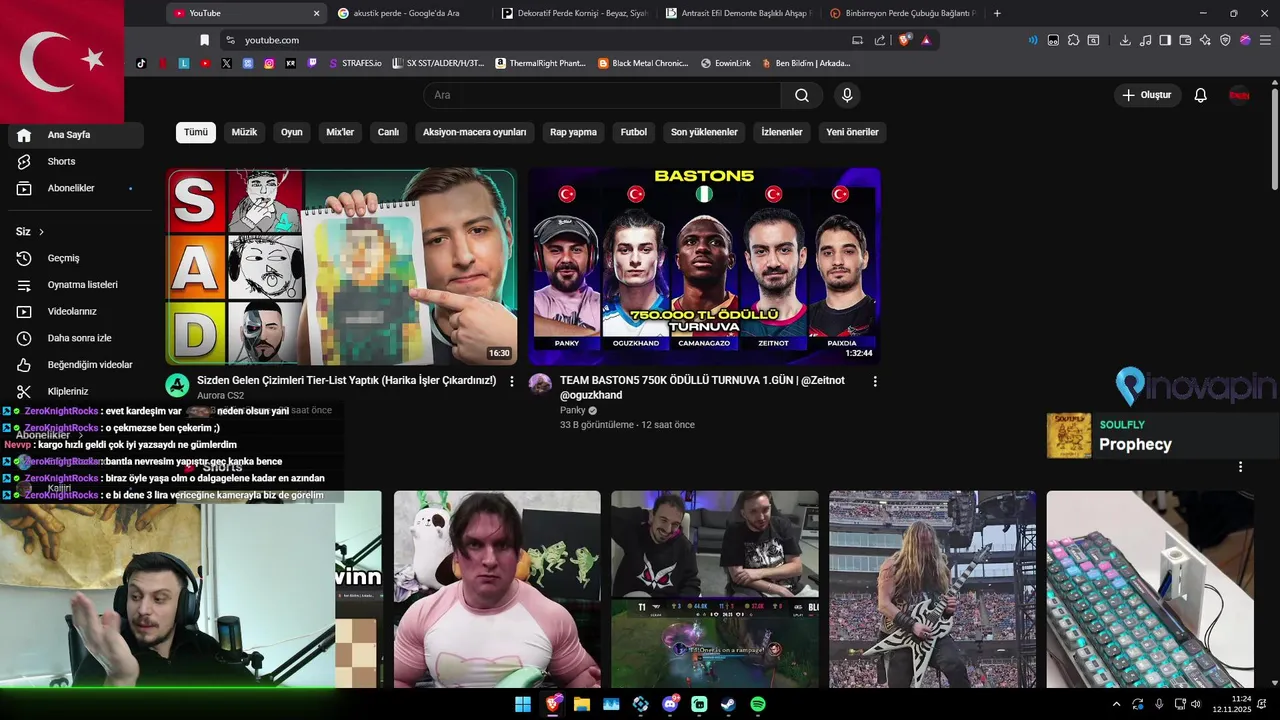Screen dimensions: 1280x720
Task: Select the Mix'ler filter chip
Action: 340,132
